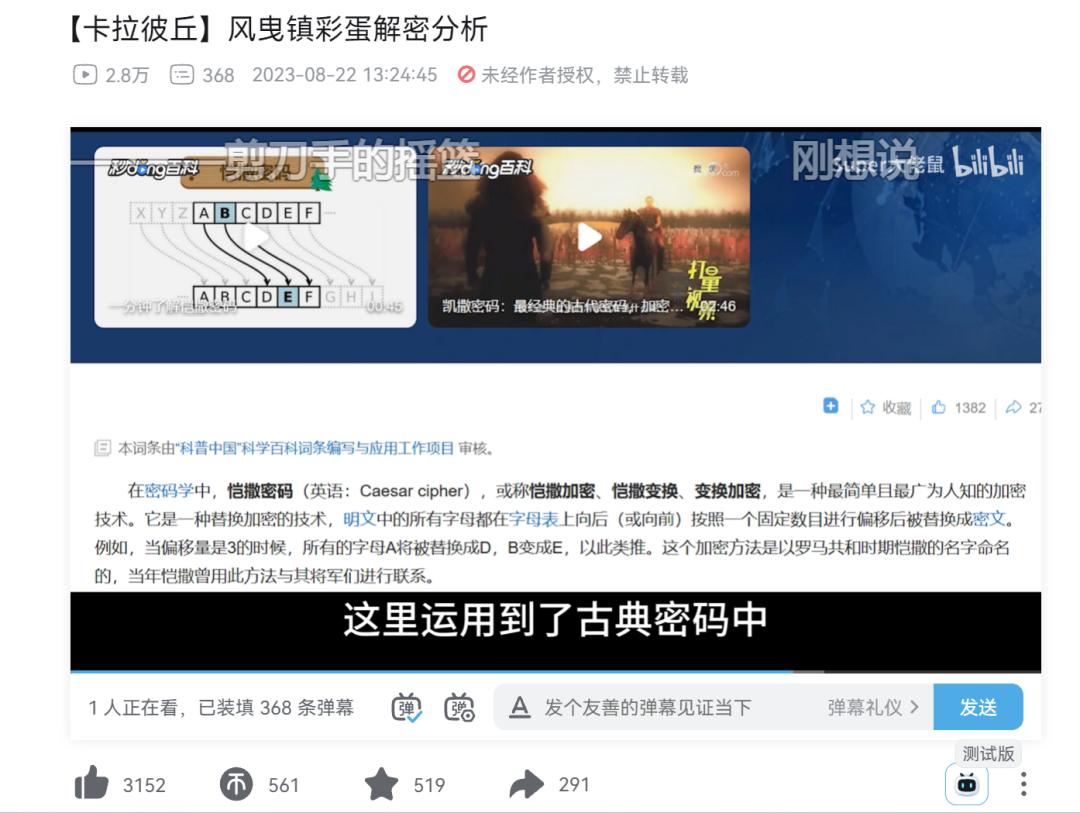Focus the 发个友善的弹幕见证当下 input field
This screenshot has height=813, width=1080.
click(x=660, y=708)
